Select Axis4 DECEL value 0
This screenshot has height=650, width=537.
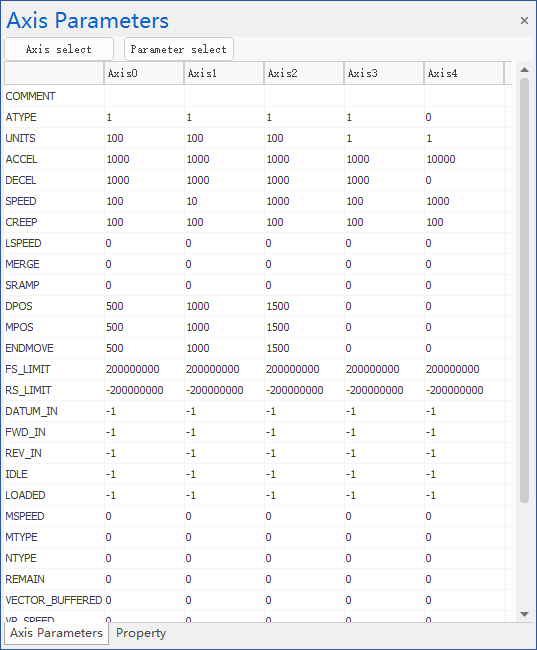[x=428, y=180]
